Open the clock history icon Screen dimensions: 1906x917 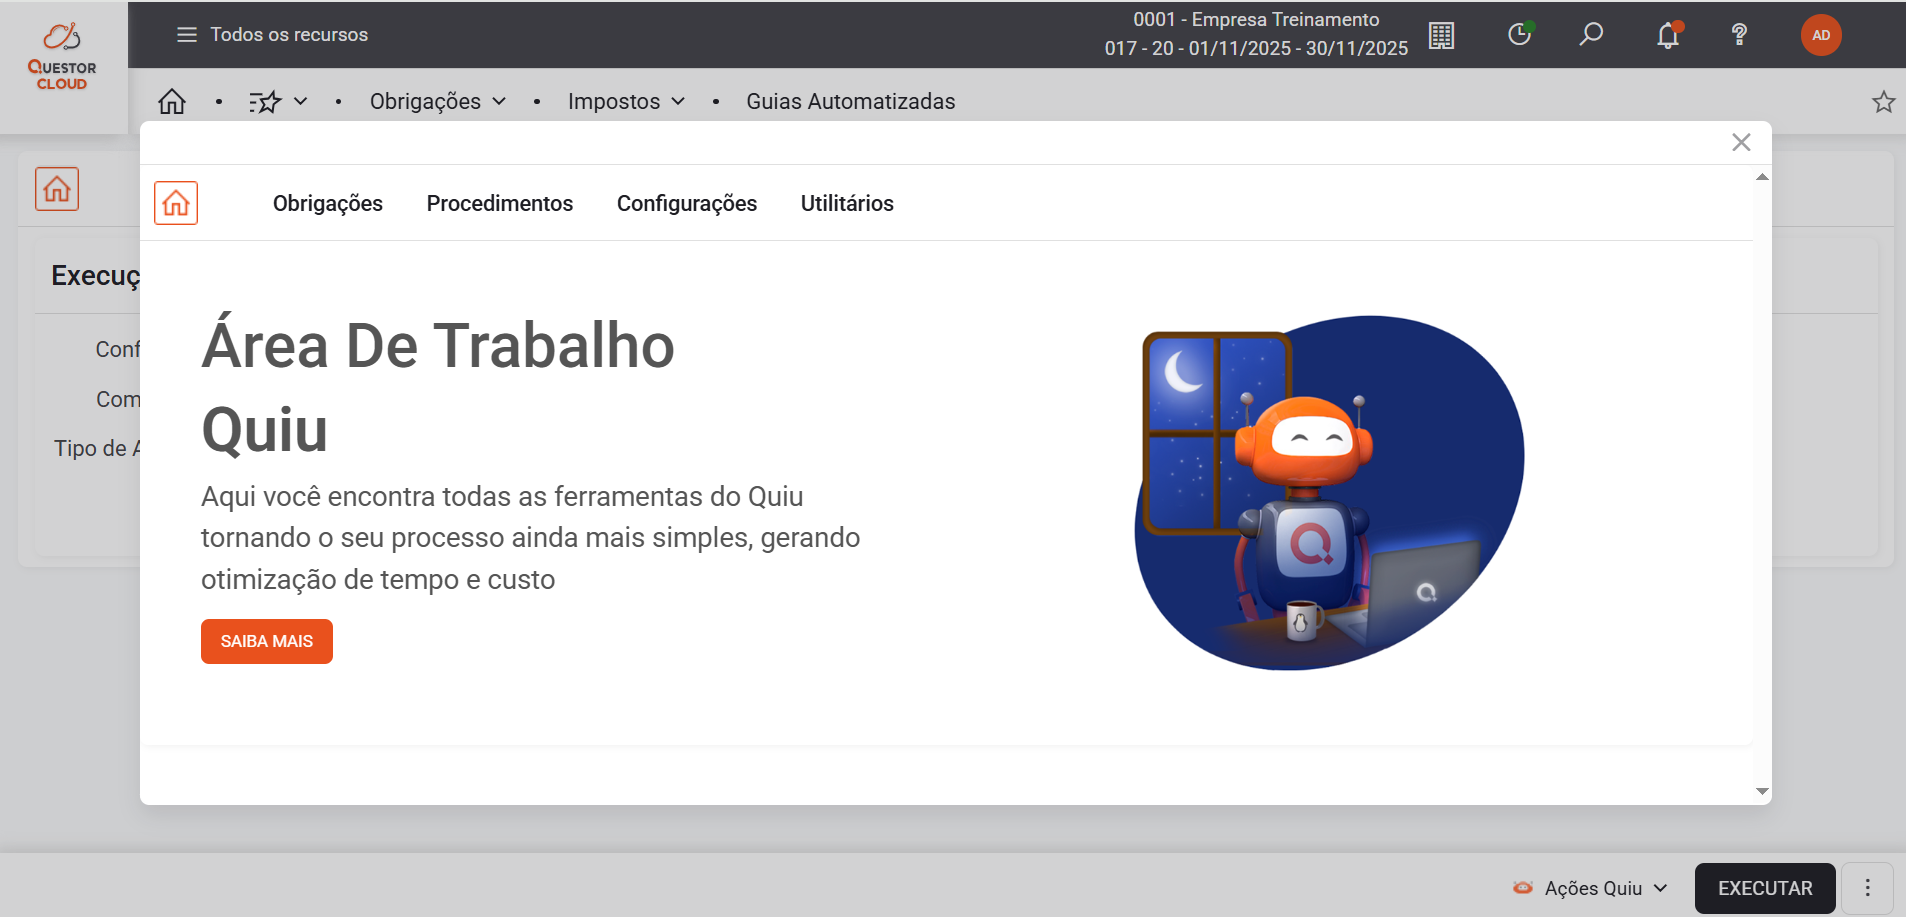1519,35
